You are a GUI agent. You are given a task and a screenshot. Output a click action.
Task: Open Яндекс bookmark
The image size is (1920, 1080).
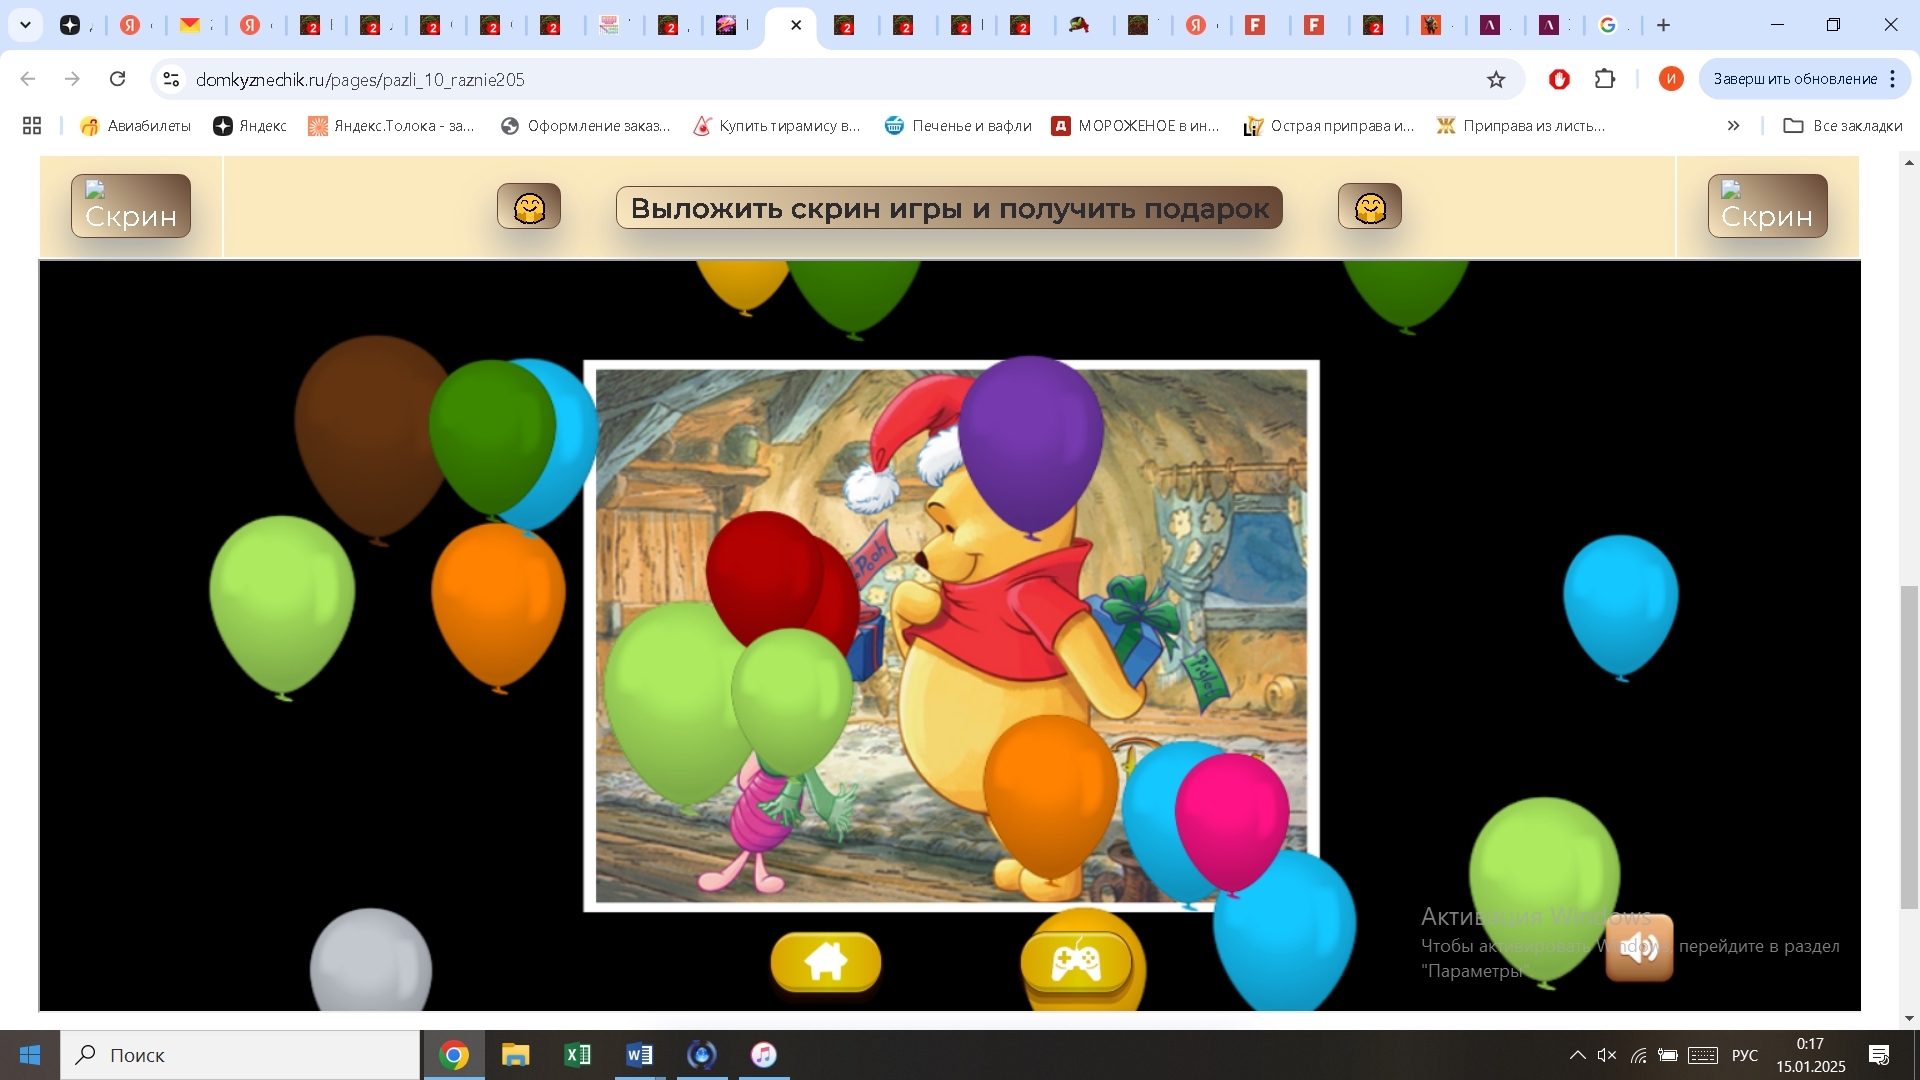(x=250, y=125)
